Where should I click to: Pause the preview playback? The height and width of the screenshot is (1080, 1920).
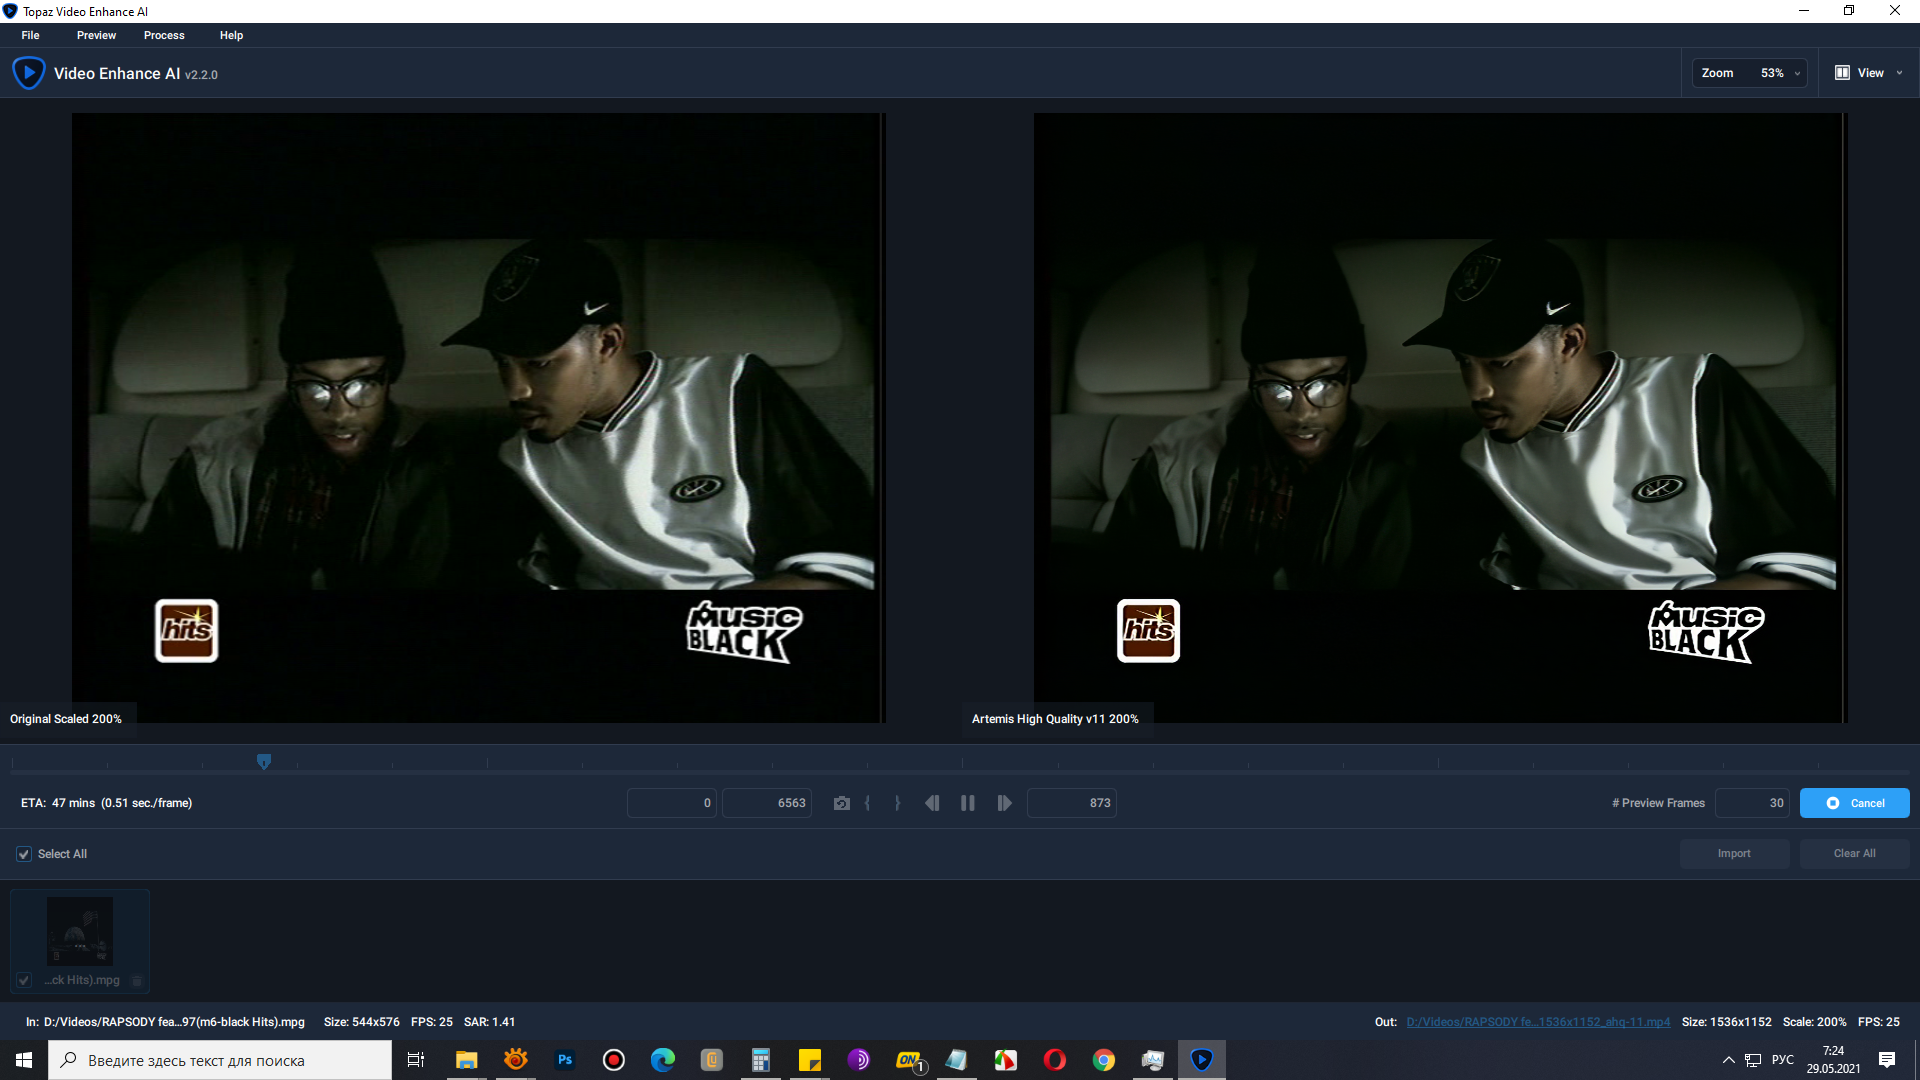click(x=968, y=803)
